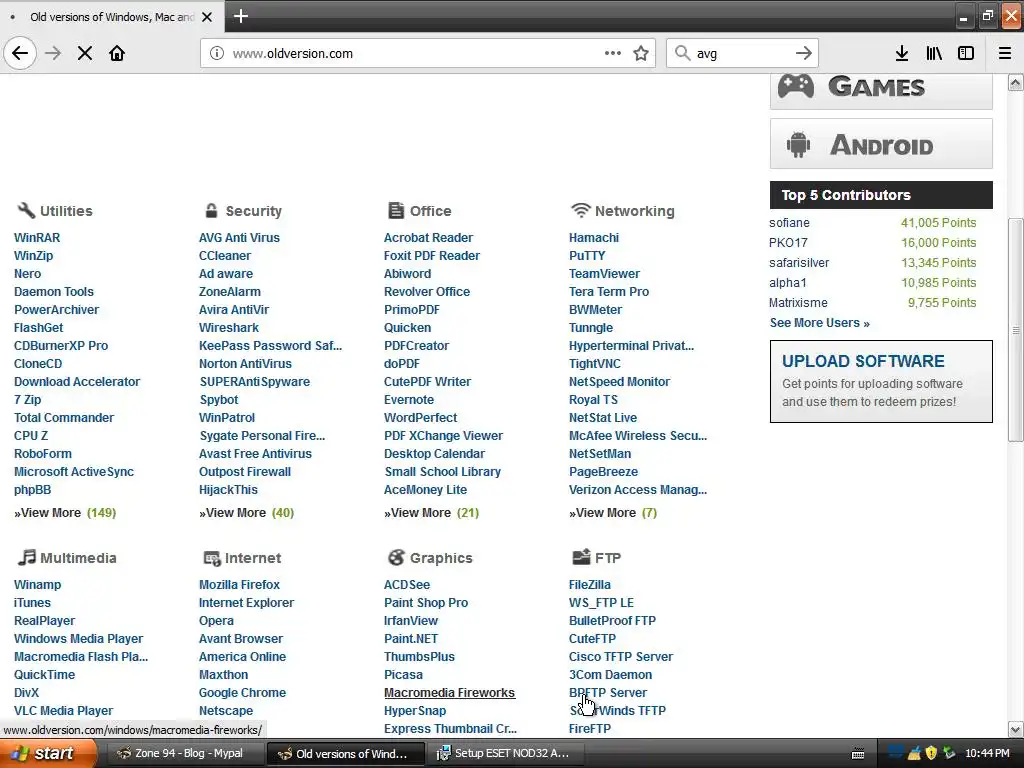
Task: Stop page loading with the X button
Action: click(x=85, y=53)
